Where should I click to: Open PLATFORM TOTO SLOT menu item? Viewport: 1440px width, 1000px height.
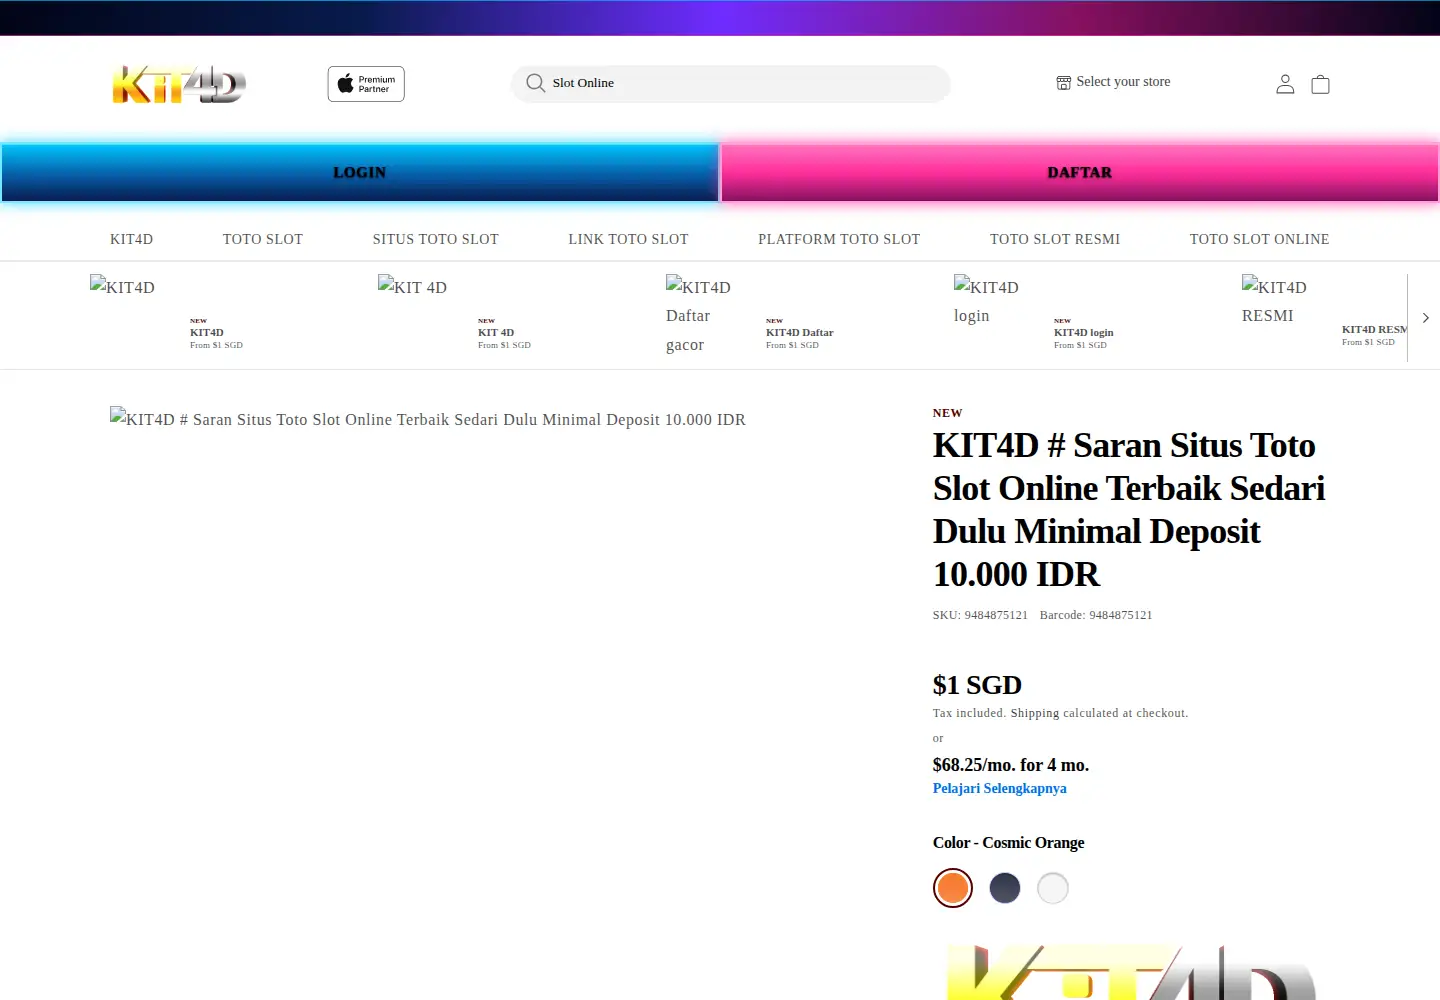pyautogui.click(x=839, y=239)
